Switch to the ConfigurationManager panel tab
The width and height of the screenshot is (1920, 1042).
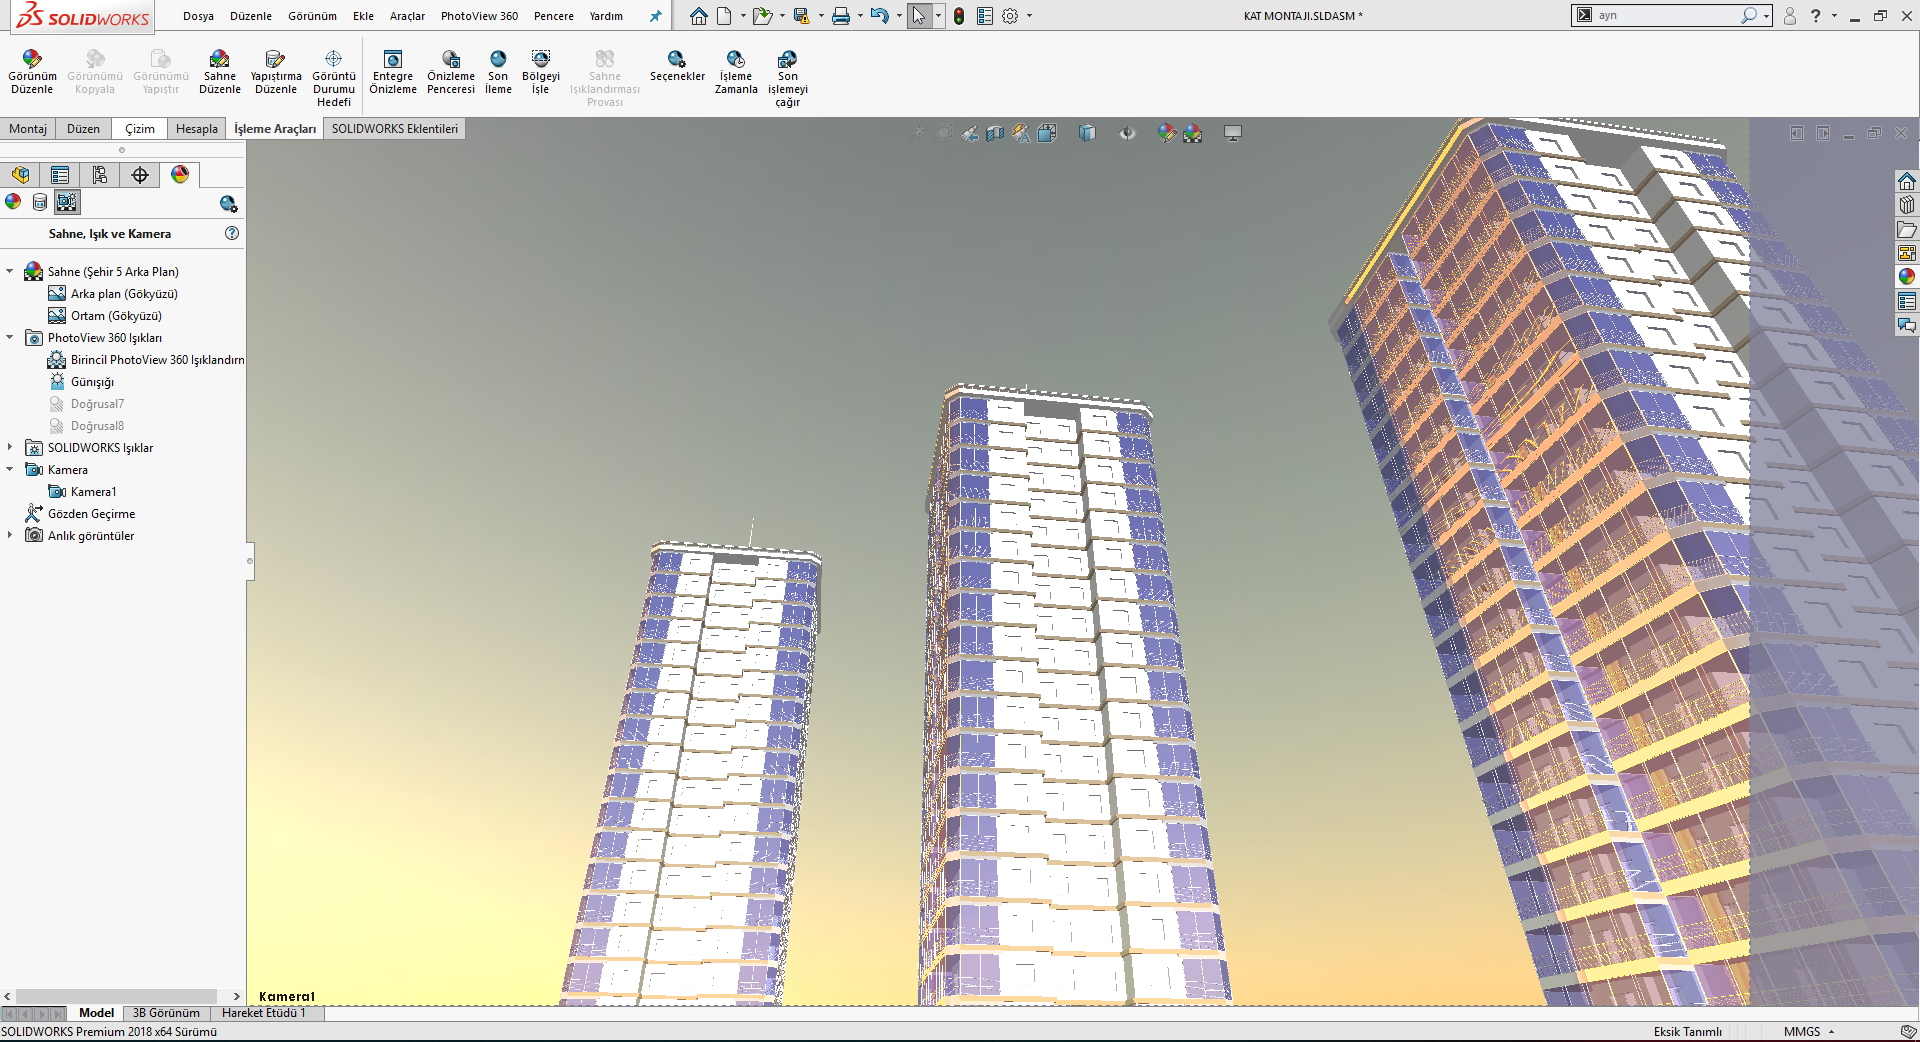pyautogui.click(x=100, y=175)
